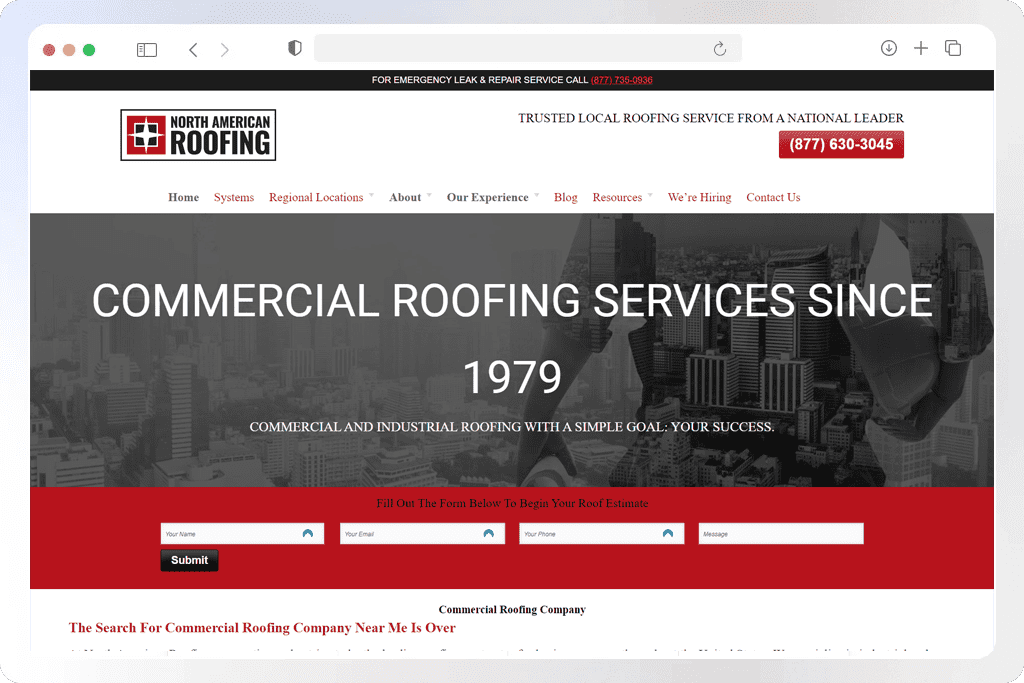Open the Safari sidebar icon

pos(146,48)
